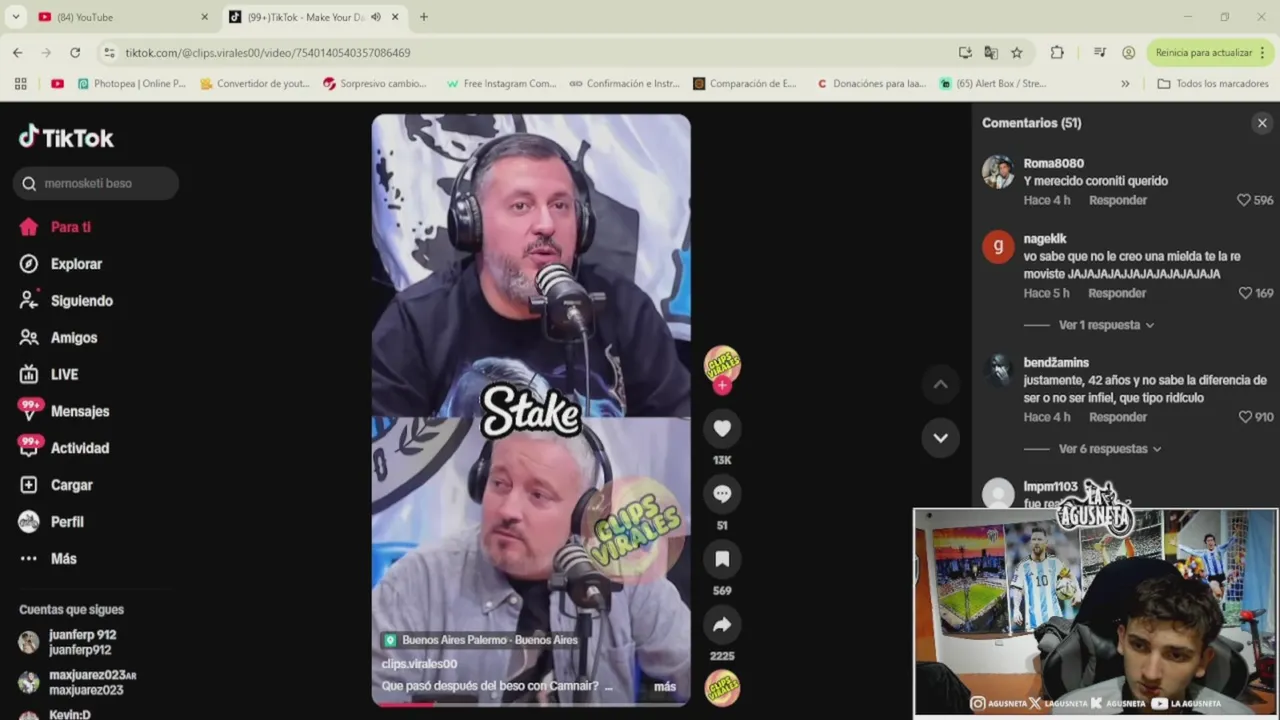
Task: Open bendžamins profile name
Action: click(1056, 363)
